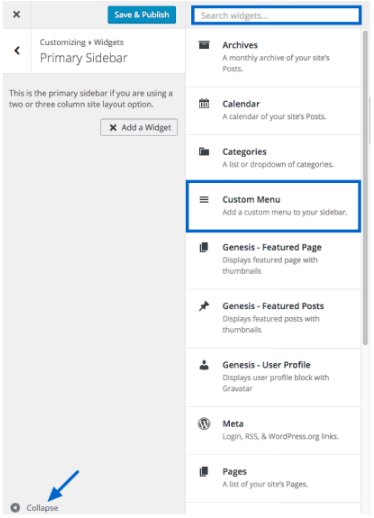Go back using the left chevron

pos(17,50)
